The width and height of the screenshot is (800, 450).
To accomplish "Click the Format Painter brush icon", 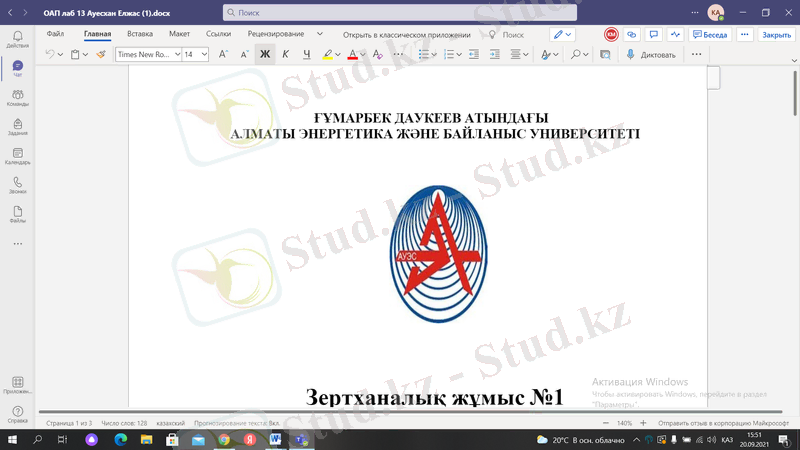I will click(x=100, y=55).
